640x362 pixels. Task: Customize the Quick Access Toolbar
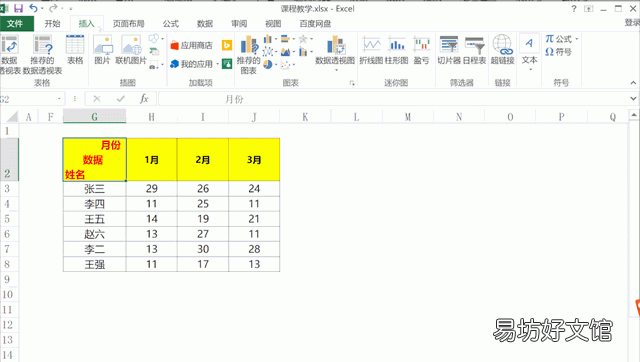click(x=71, y=9)
